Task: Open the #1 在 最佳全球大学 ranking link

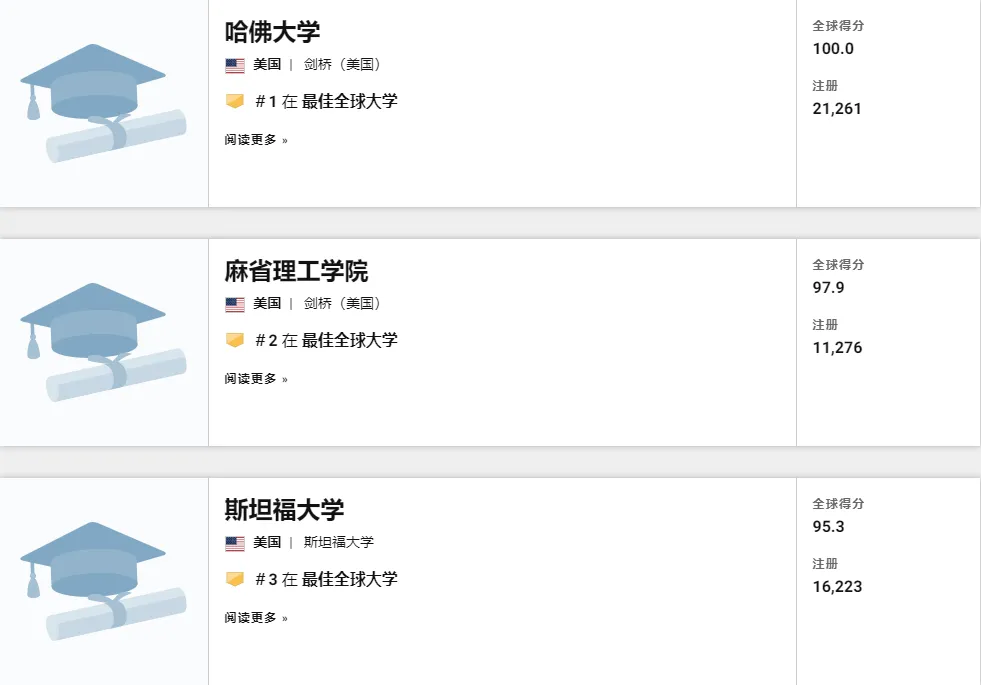Action: click(326, 101)
